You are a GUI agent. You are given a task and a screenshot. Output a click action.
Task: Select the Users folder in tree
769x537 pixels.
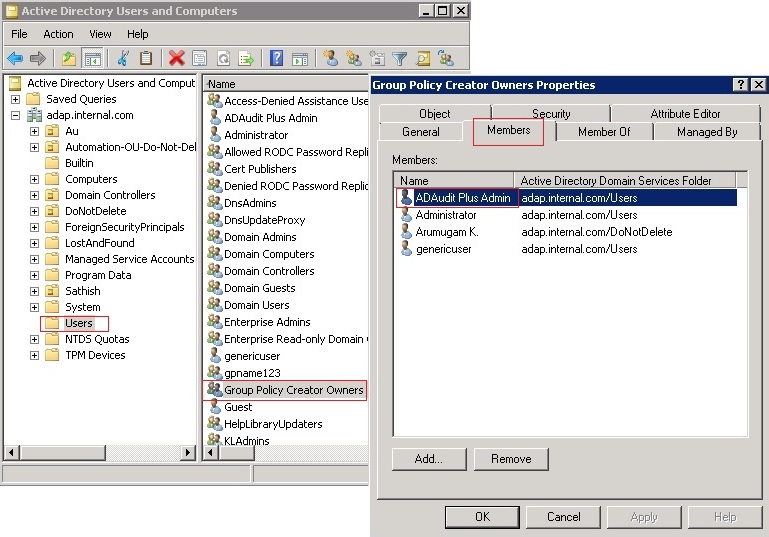(x=78, y=323)
